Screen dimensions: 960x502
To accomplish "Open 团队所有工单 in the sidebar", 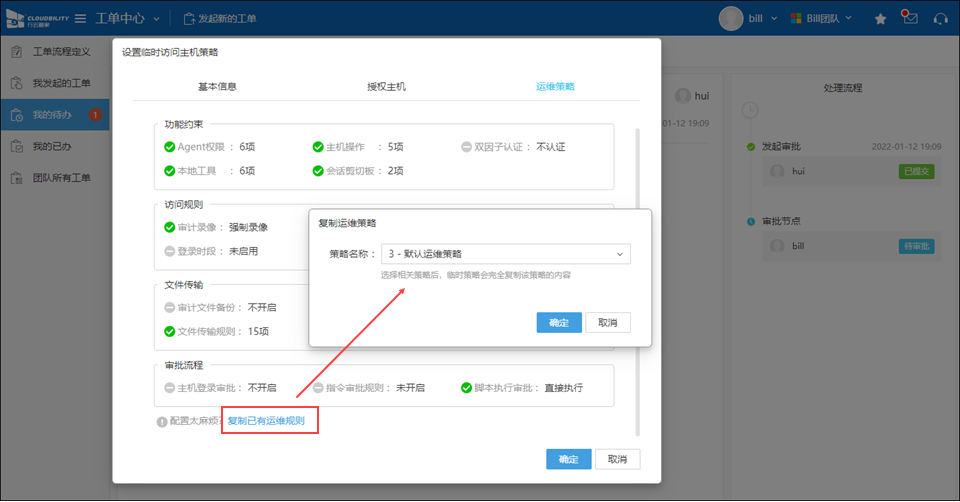I will click(61, 179).
